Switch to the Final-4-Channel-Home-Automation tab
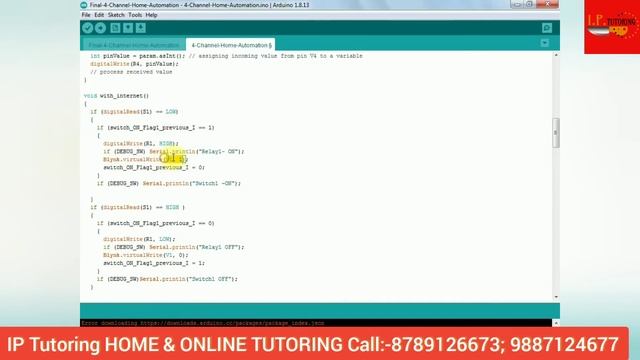 click(134, 44)
